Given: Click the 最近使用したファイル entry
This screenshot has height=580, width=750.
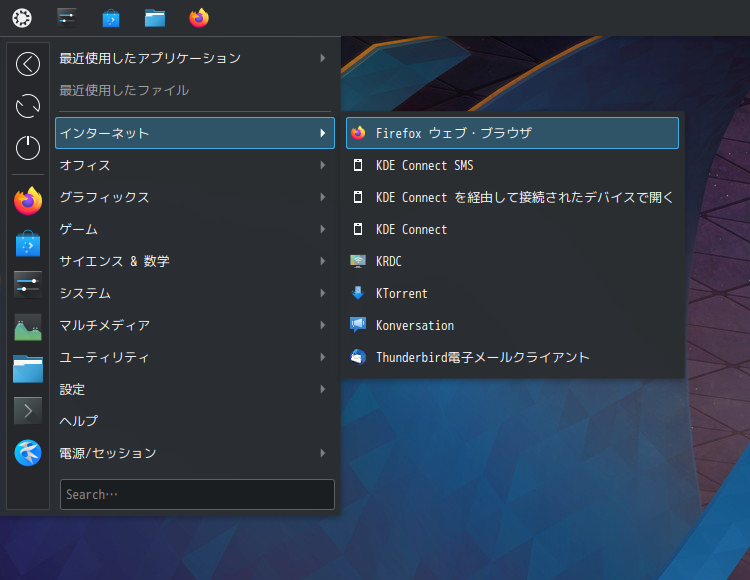Looking at the screenshot, I should click(x=195, y=90).
